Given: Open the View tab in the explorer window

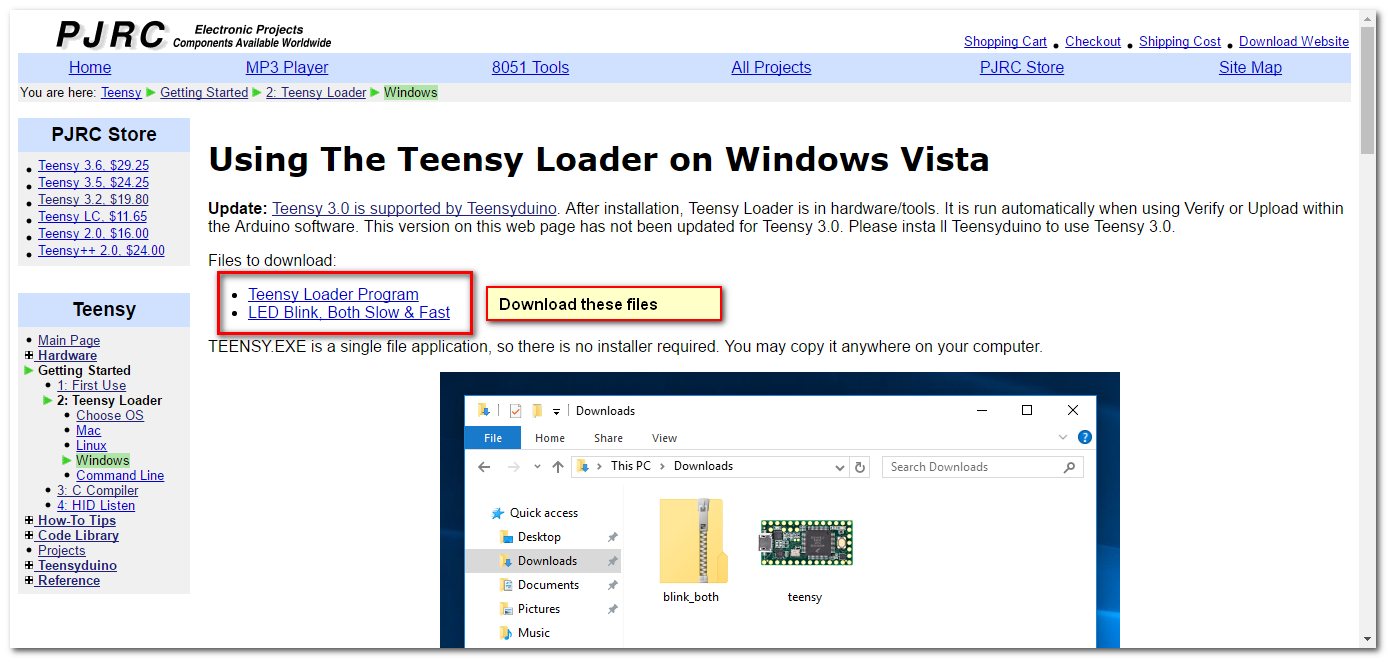Looking at the screenshot, I should click(664, 438).
